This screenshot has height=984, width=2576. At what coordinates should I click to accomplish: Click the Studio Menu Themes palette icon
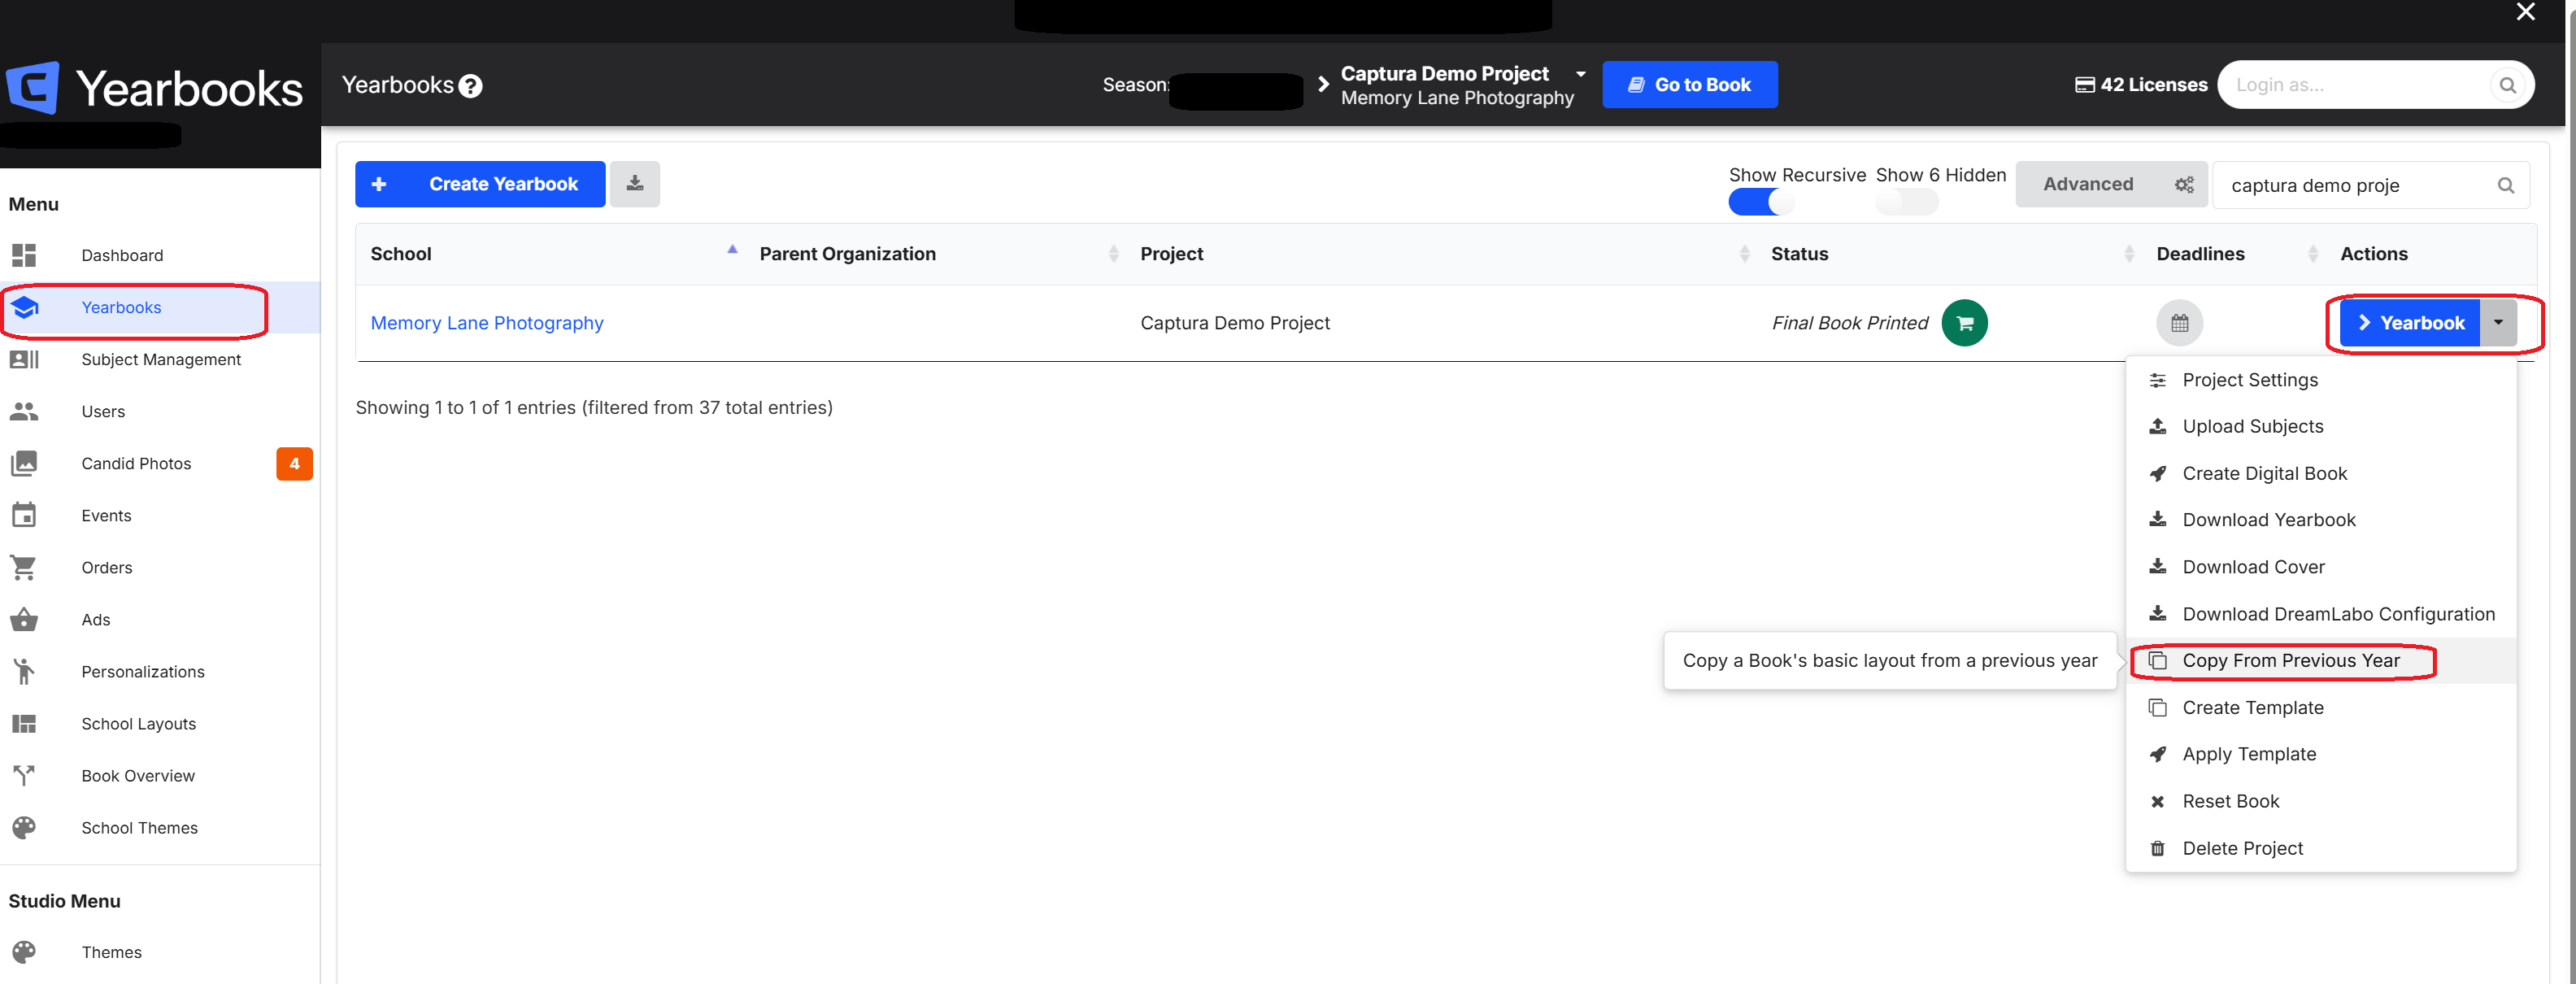tap(24, 951)
